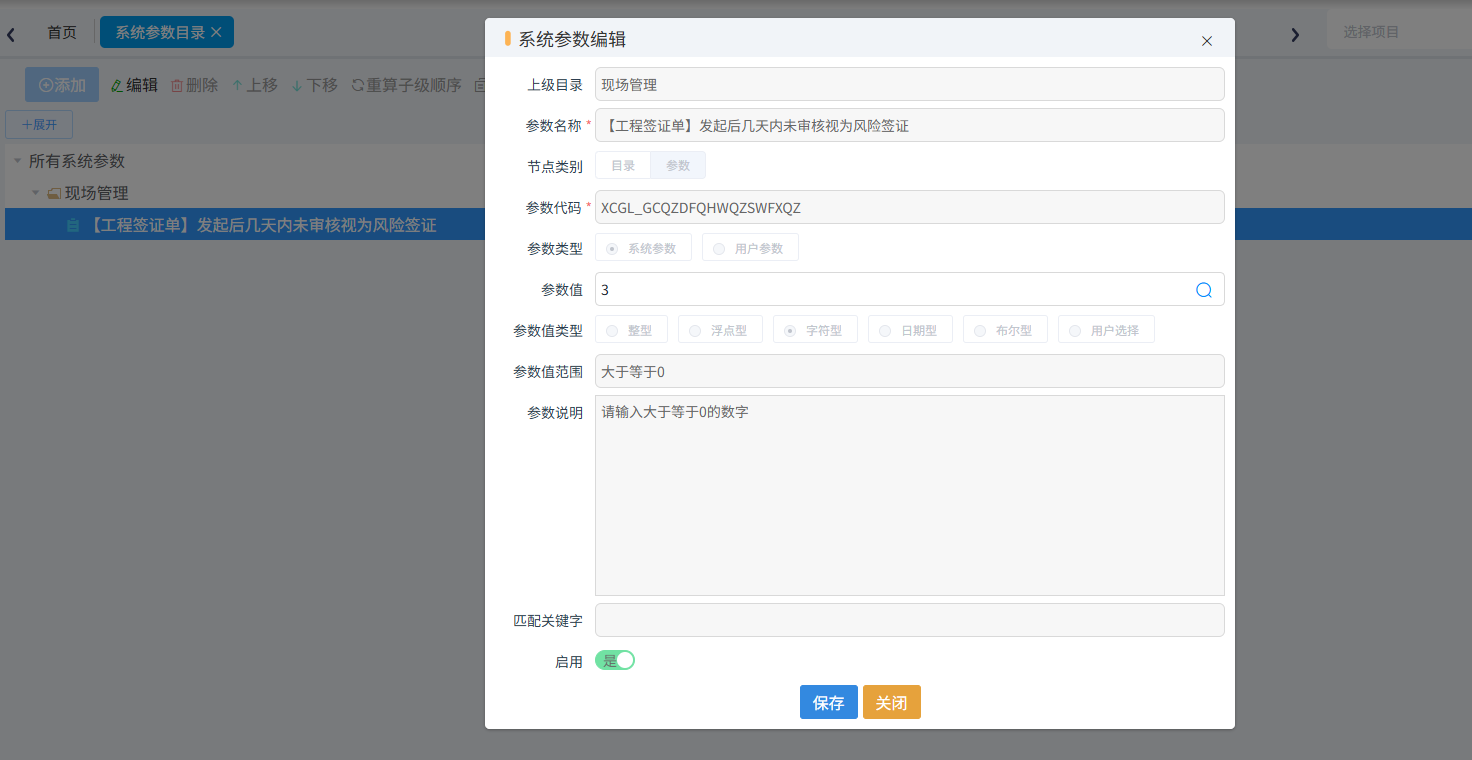1472x760 pixels.
Task: Click the 匹配关键字 input field
Action: [910, 620]
